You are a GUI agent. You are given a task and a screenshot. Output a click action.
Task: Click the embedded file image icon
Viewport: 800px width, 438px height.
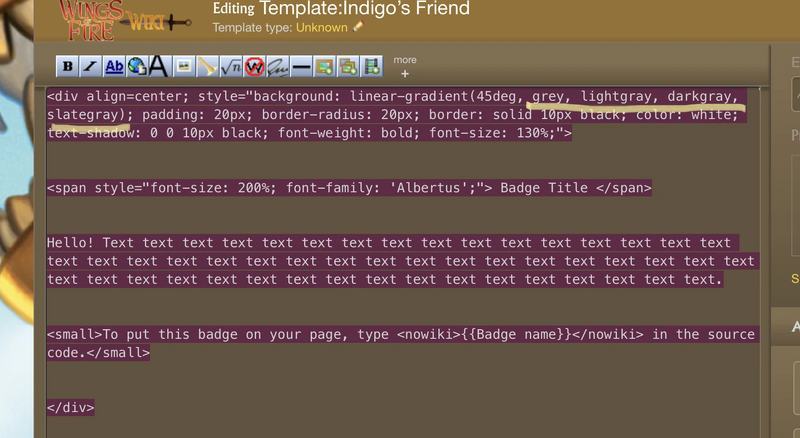click(x=184, y=67)
